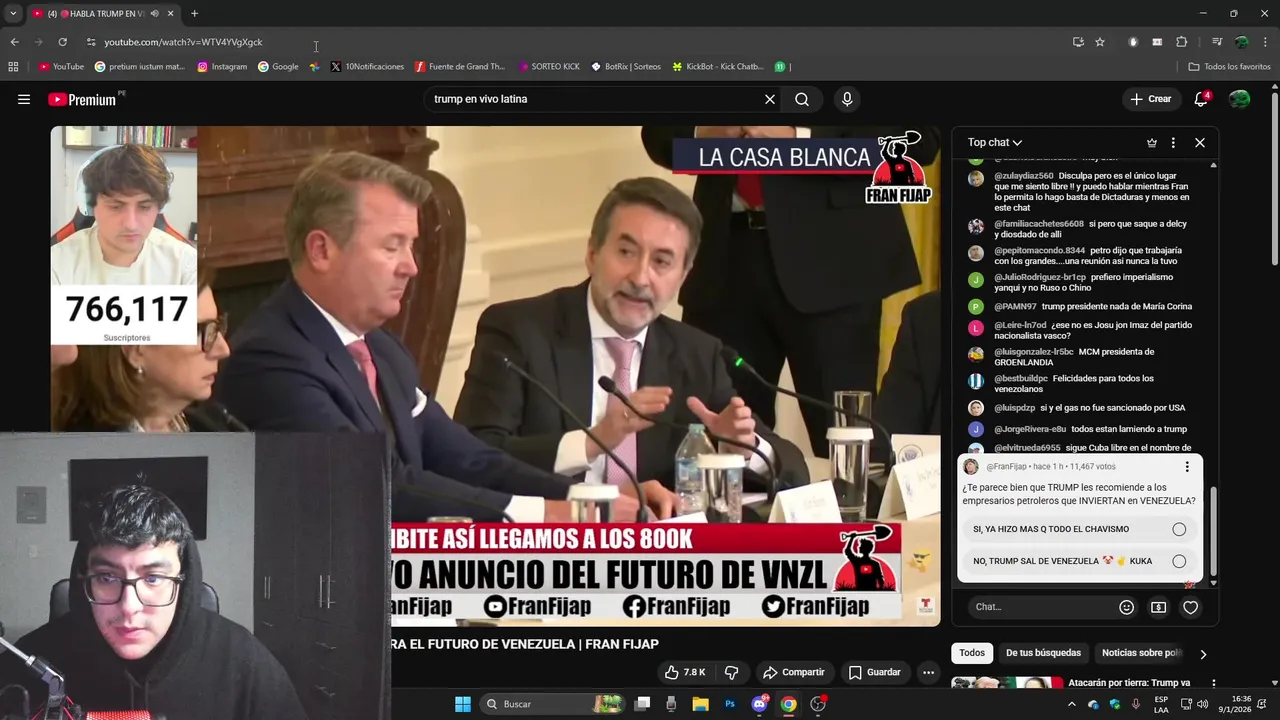Open the Fuente de Grand Th... bookmark
1280x720 pixels.
click(x=460, y=67)
